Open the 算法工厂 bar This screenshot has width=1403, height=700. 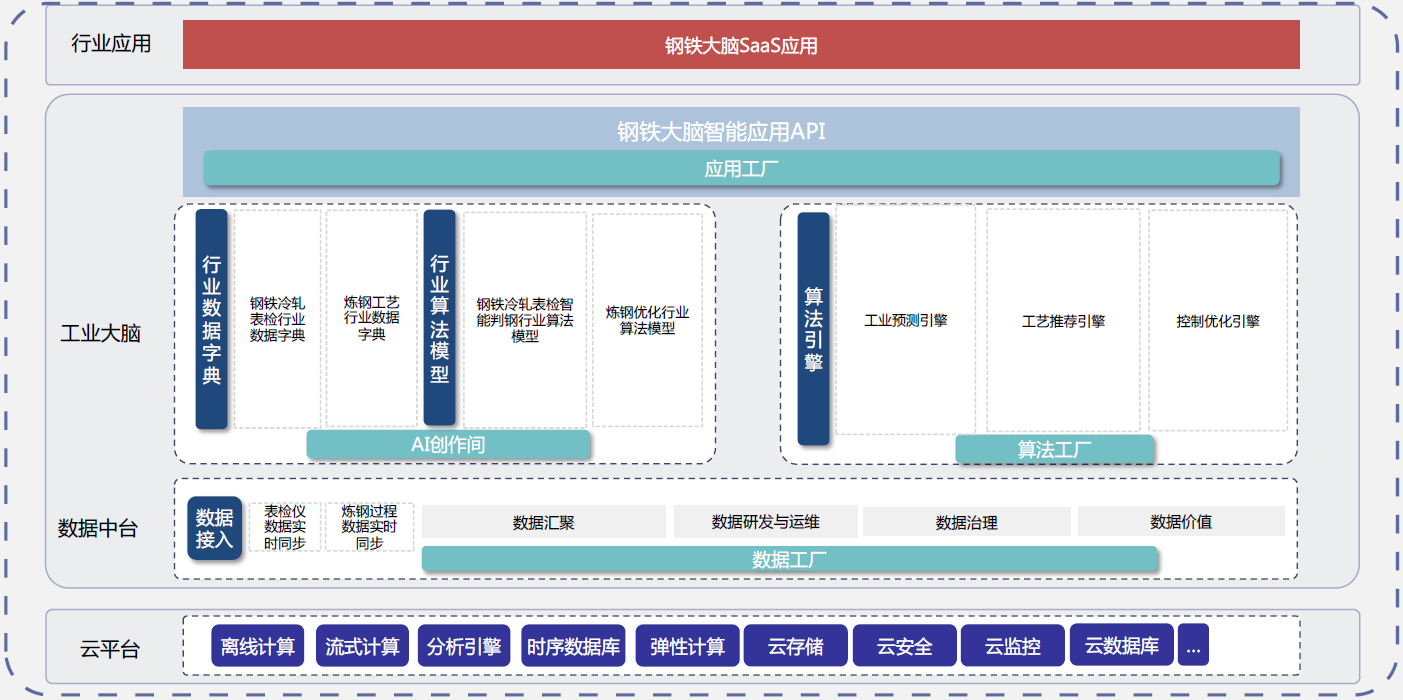[1054, 450]
